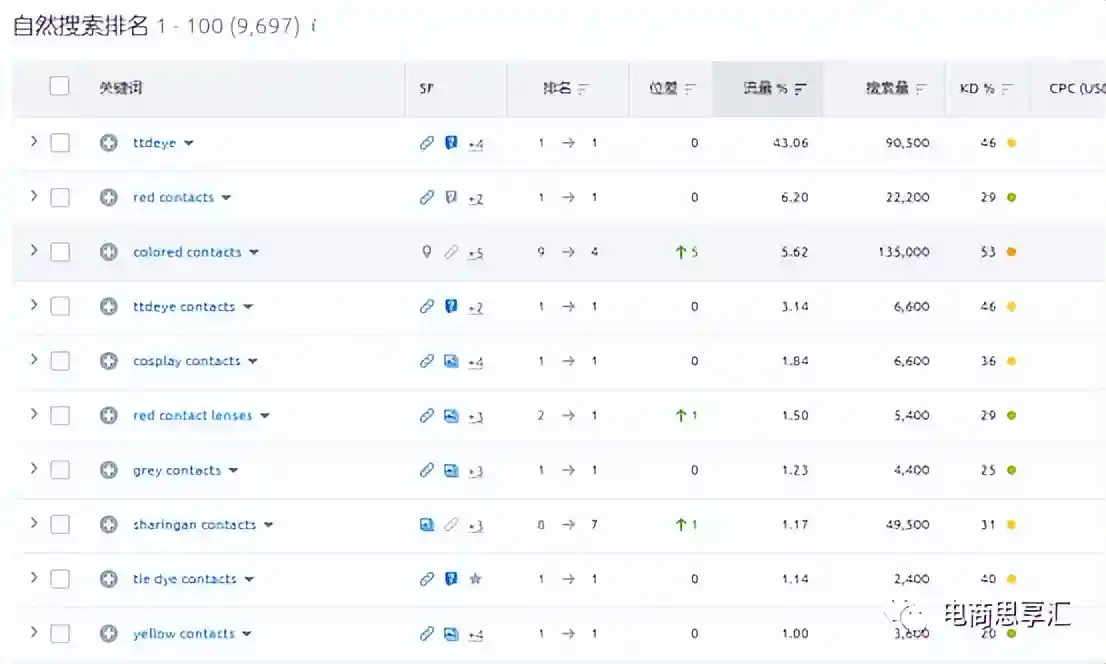1106x664 pixels.
Task: Check the box for grey contacts row
Action: click(60, 470)
